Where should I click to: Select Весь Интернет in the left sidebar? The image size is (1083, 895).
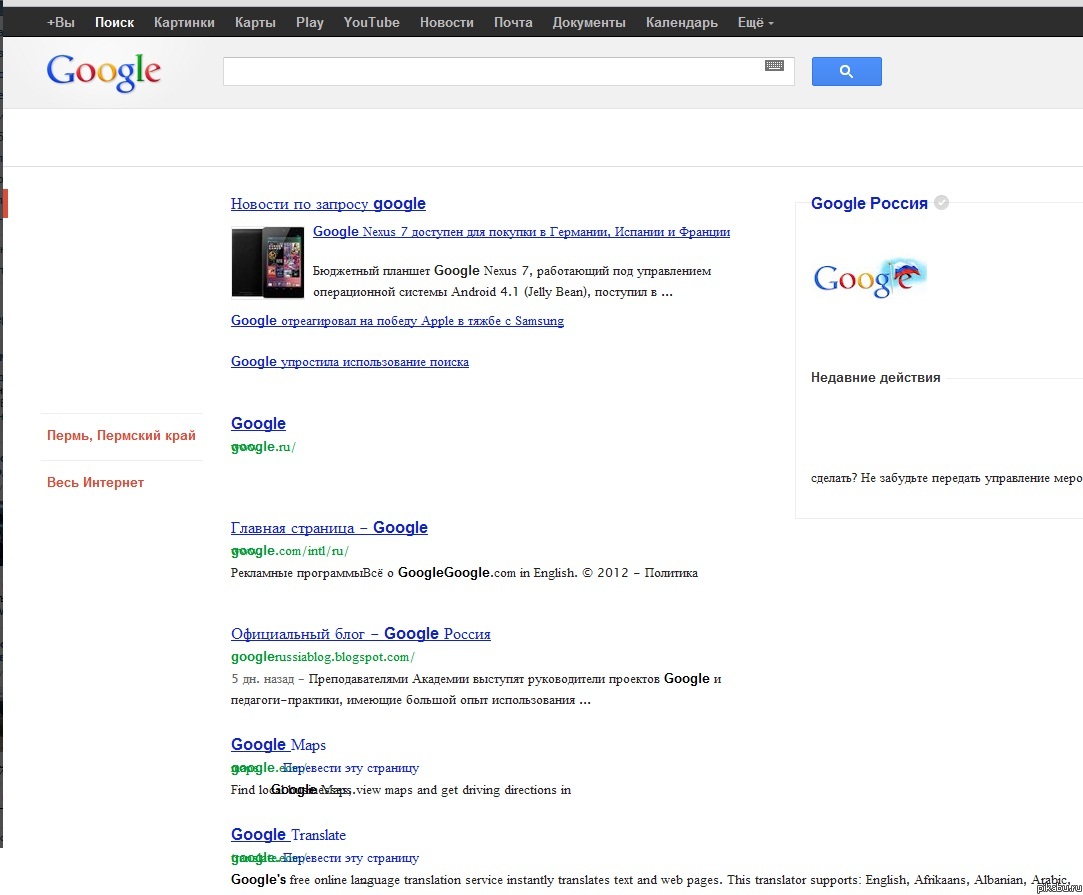coord(96,483)
